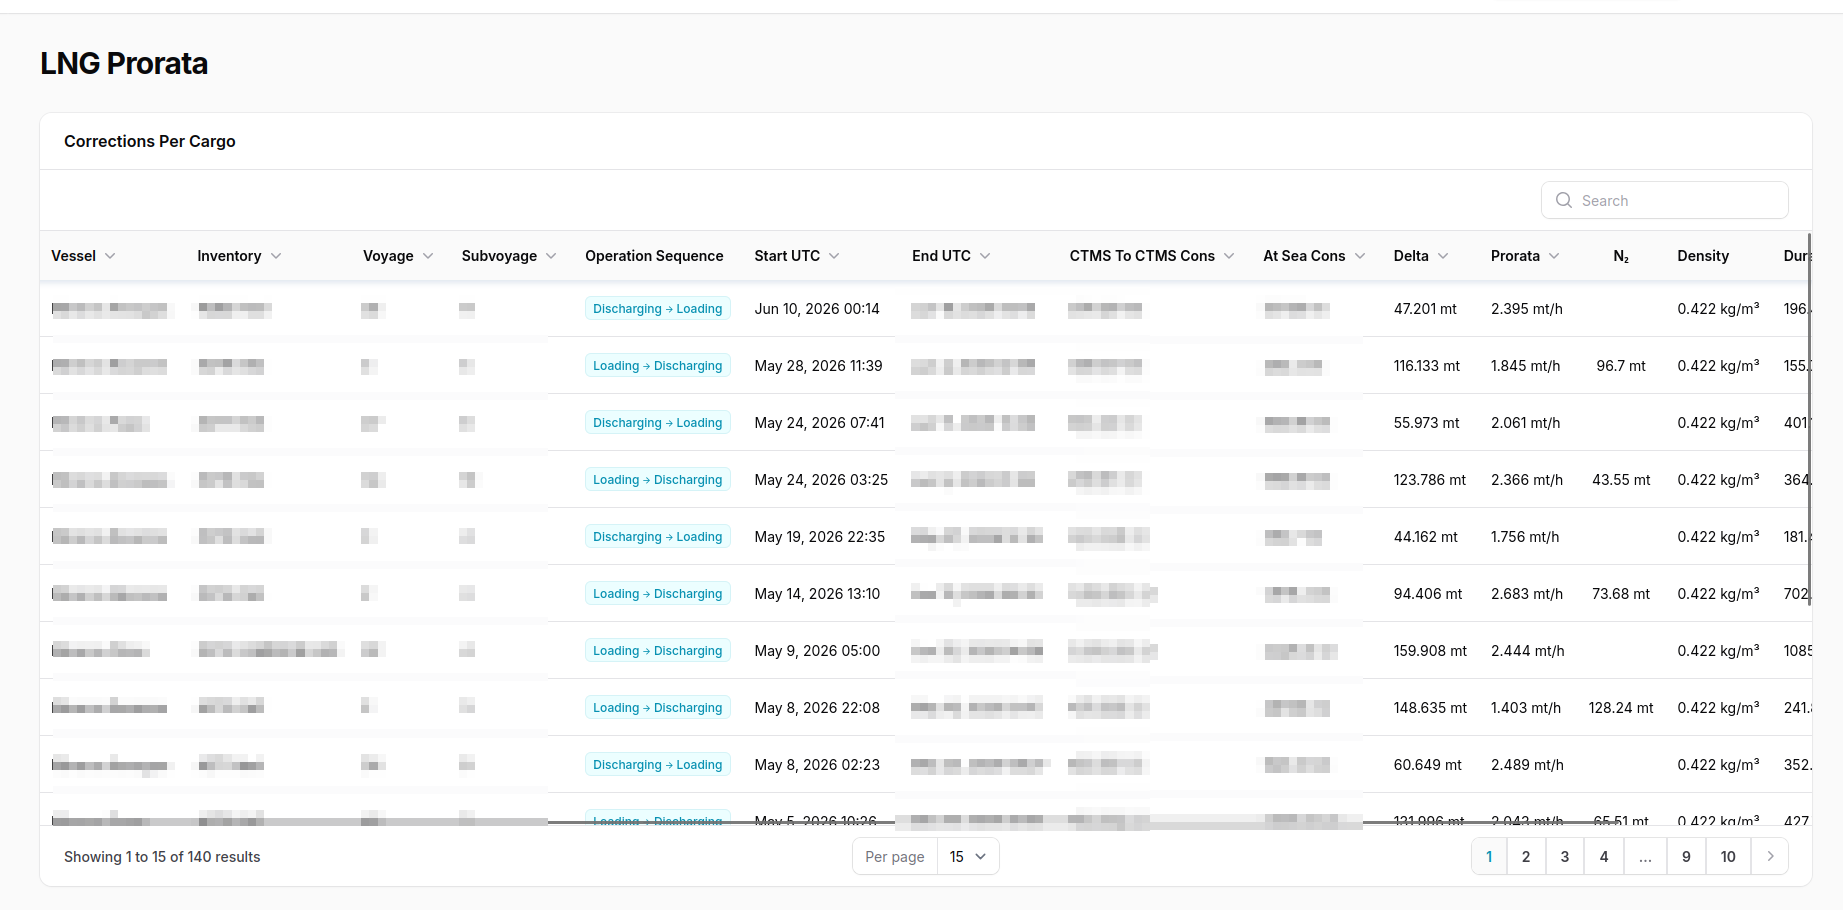
Task: Click next page arrow in pagination
Action: tap(1770, 856)
